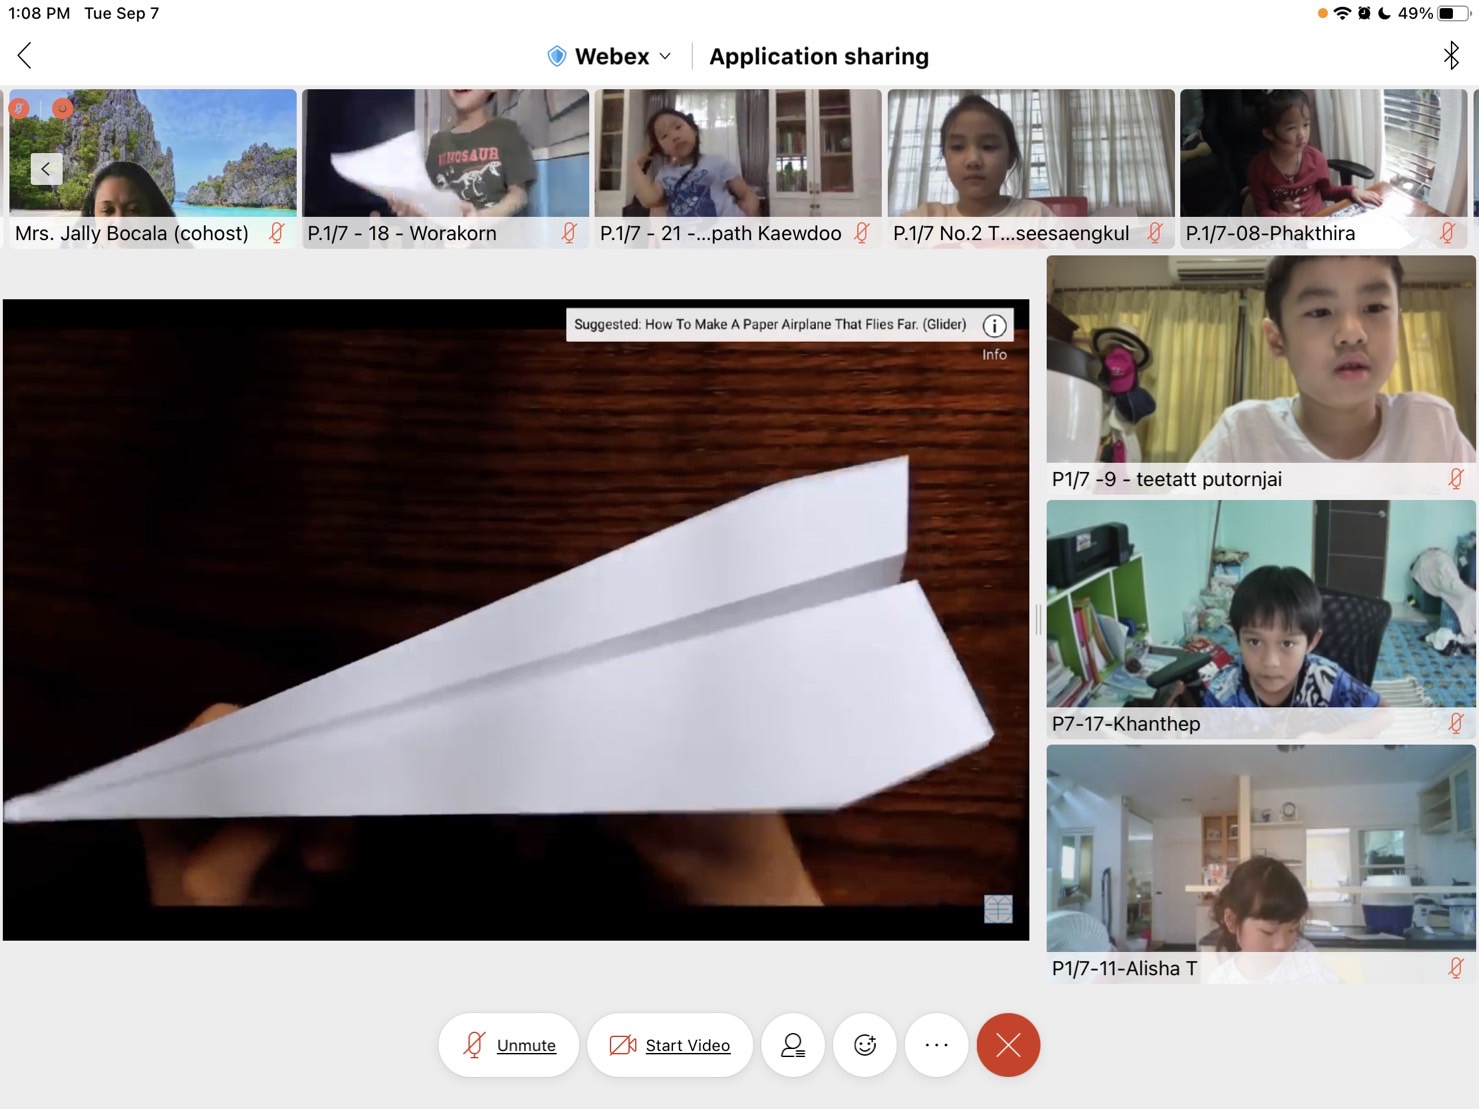Screen dimensions: 1479x1109
Task: Tap muted mic icon for Kaewdoo
Action: tap(862, 233)
